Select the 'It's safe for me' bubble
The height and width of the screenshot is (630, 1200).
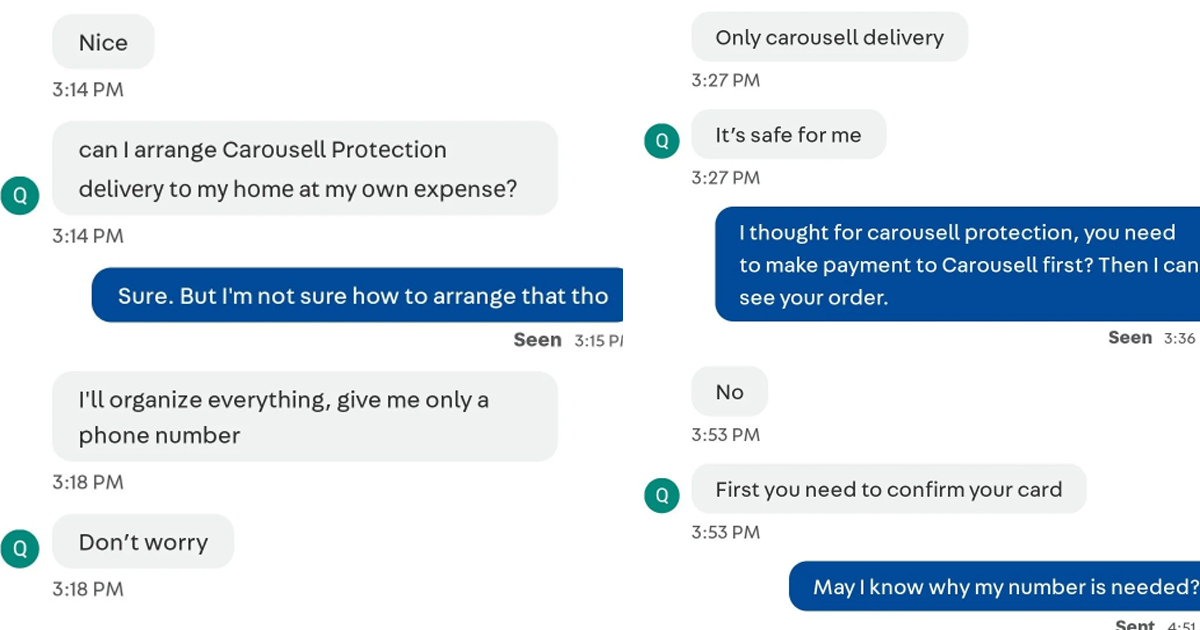tap(788, 133)
